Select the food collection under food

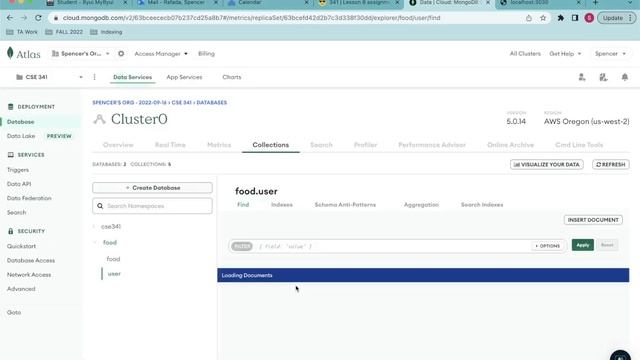click(x=113, y=259)
